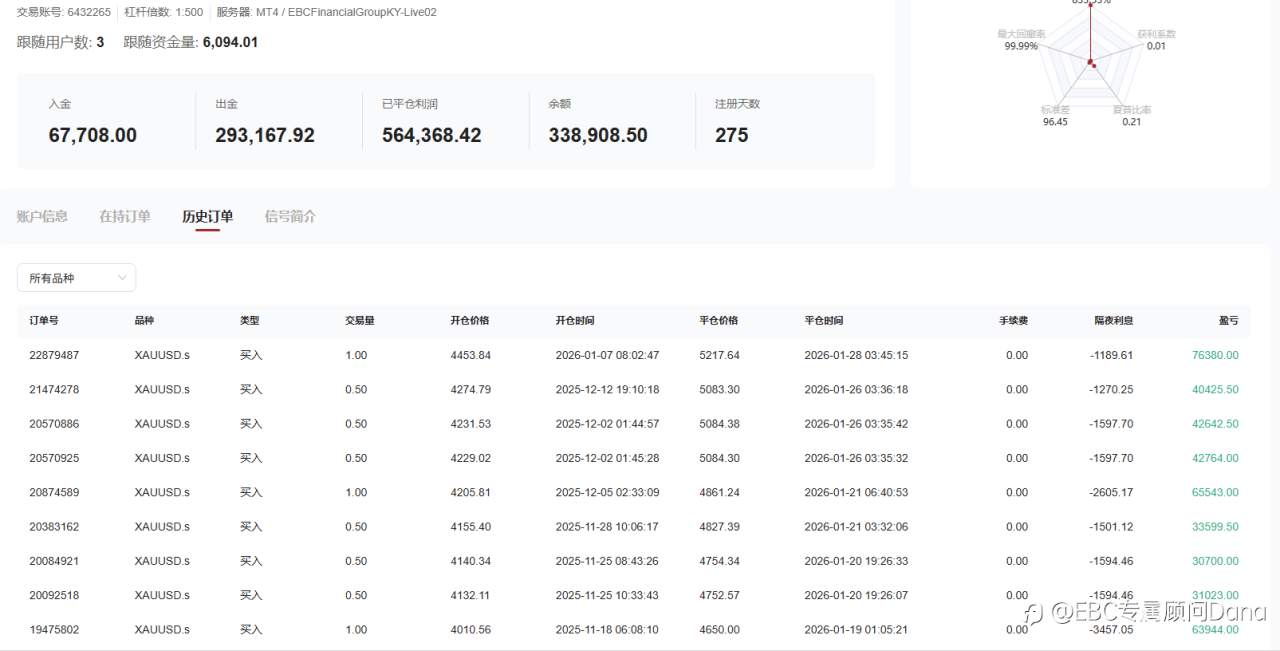
Task: Click the 出金 amount 293,167.92
Action: click(x=265, y=135)
